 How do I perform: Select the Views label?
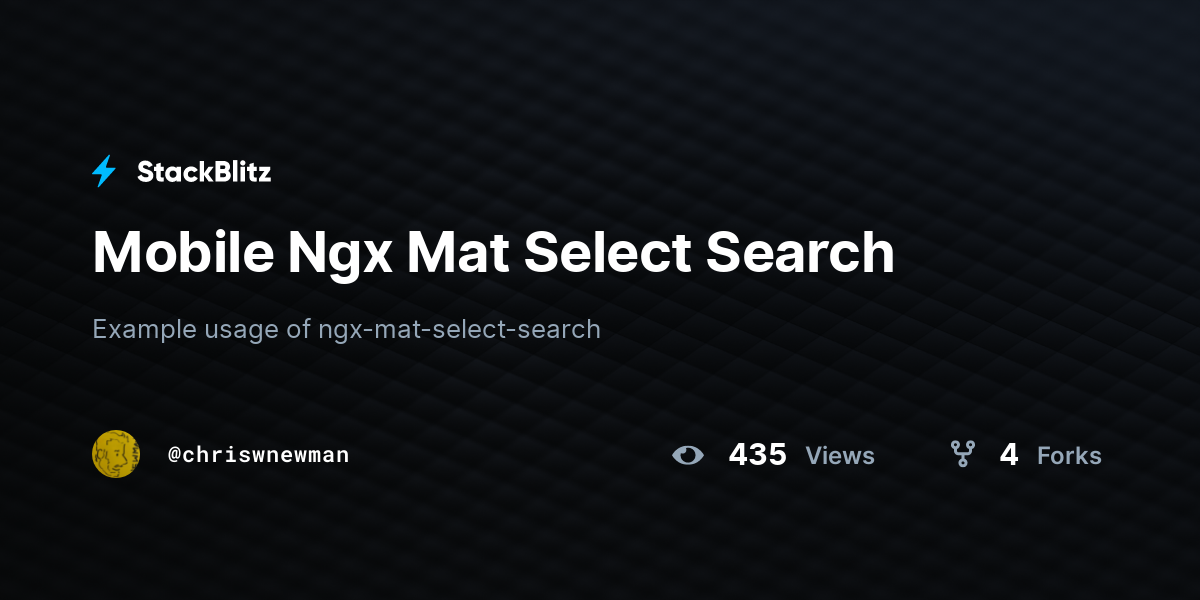[x=840, y=456]
